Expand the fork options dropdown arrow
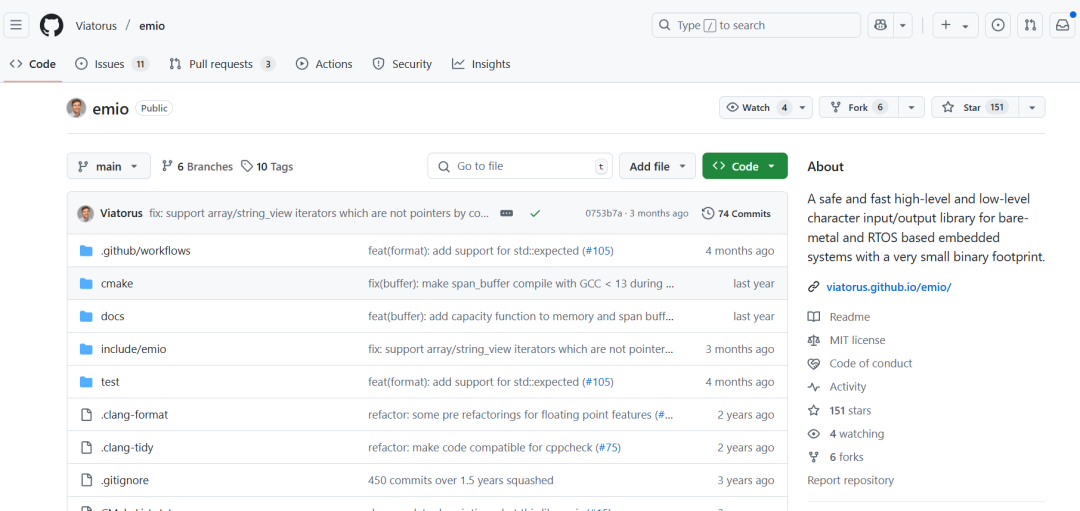 point(912,107)
